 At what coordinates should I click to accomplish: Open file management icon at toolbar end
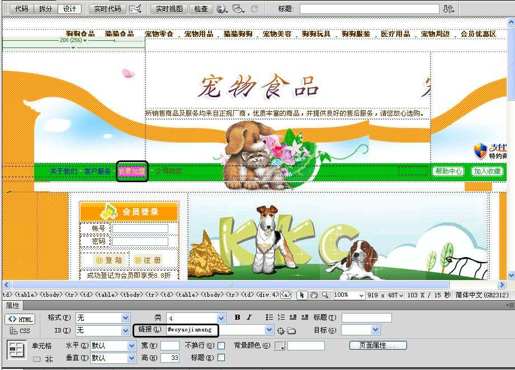tap(448, 9)
